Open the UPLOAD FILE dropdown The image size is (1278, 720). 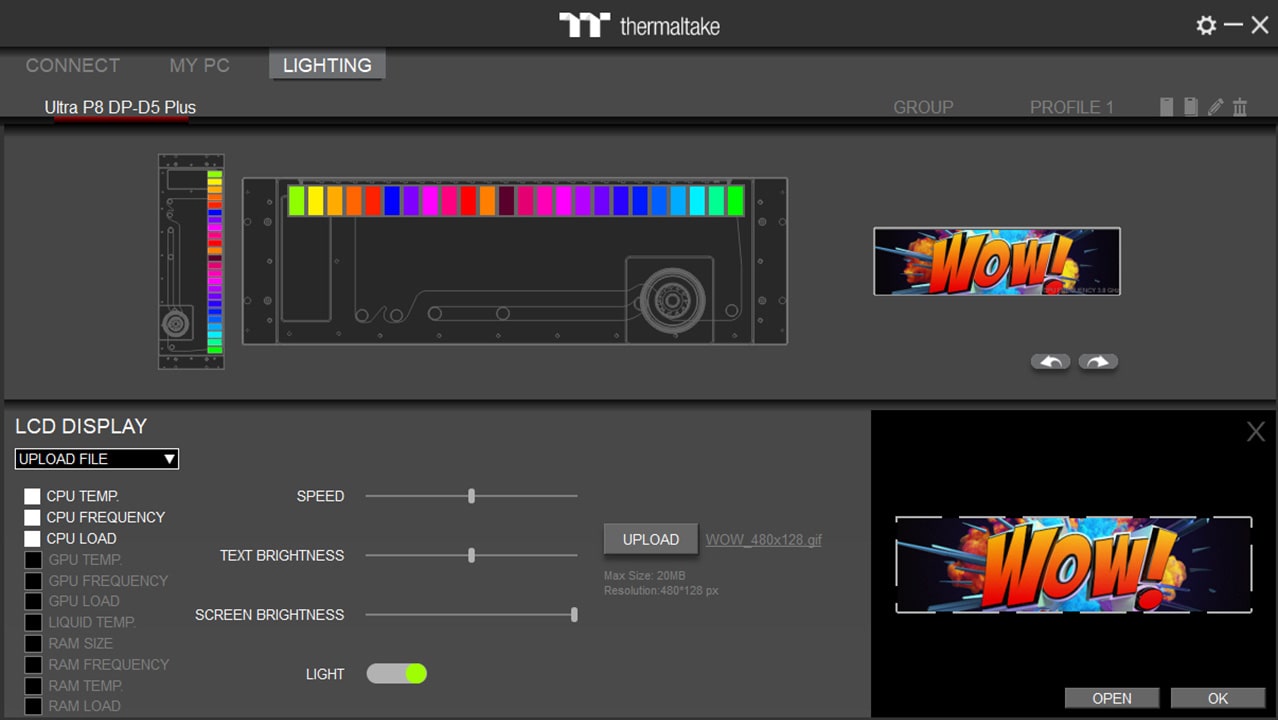point(97,459)
